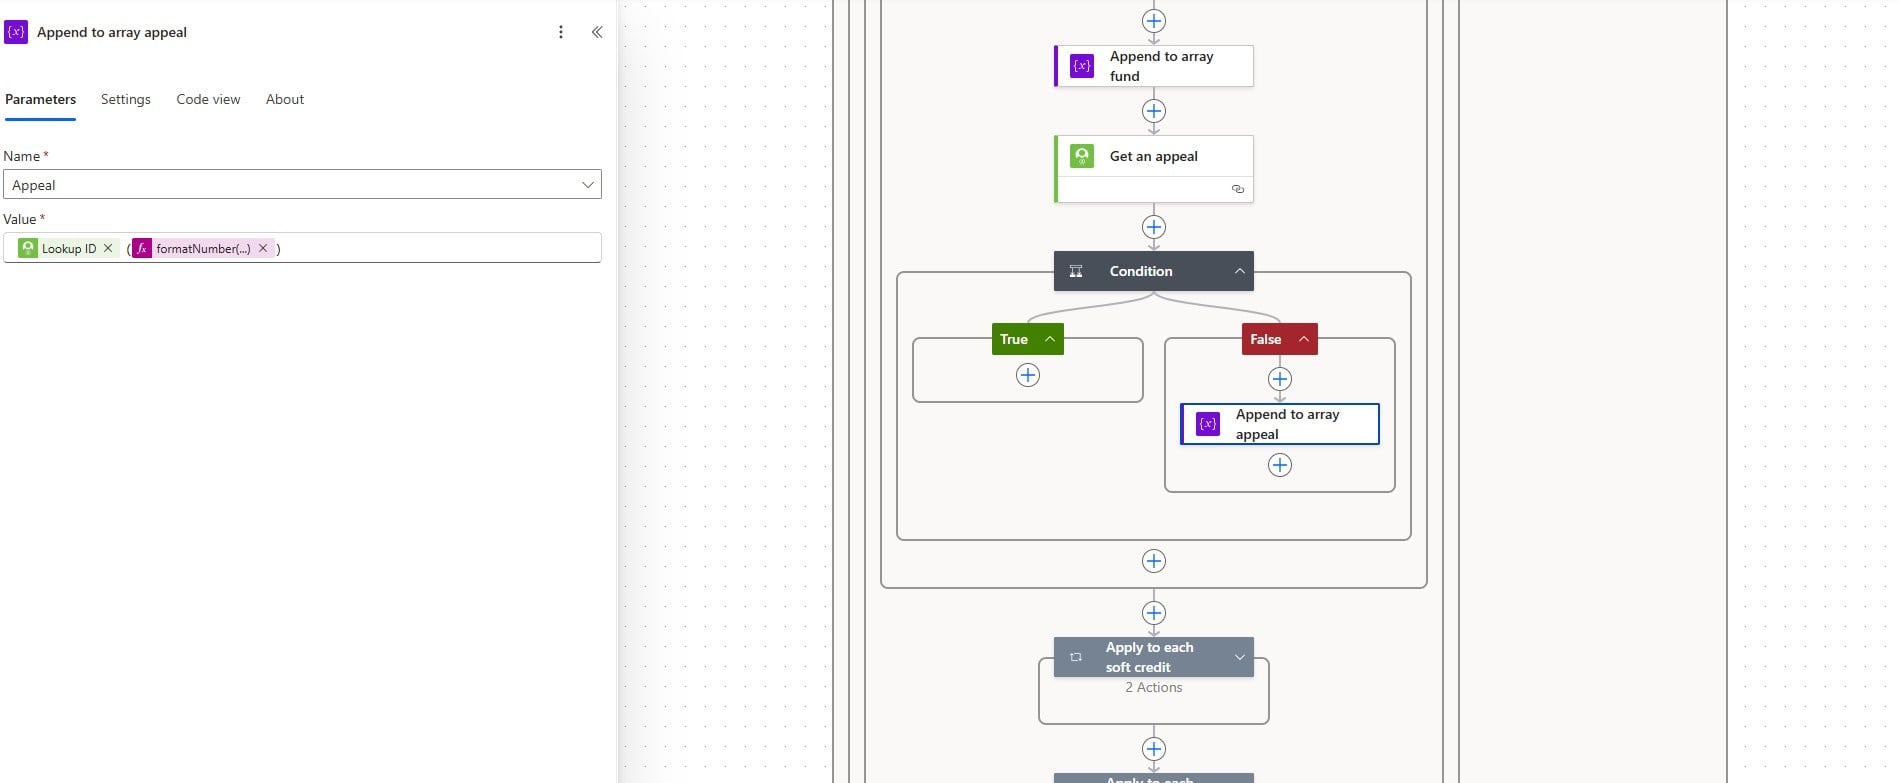Insert a step just below the Condition block
Image resolution: width=1900 pixels, height=783 pixels.
1154,561
